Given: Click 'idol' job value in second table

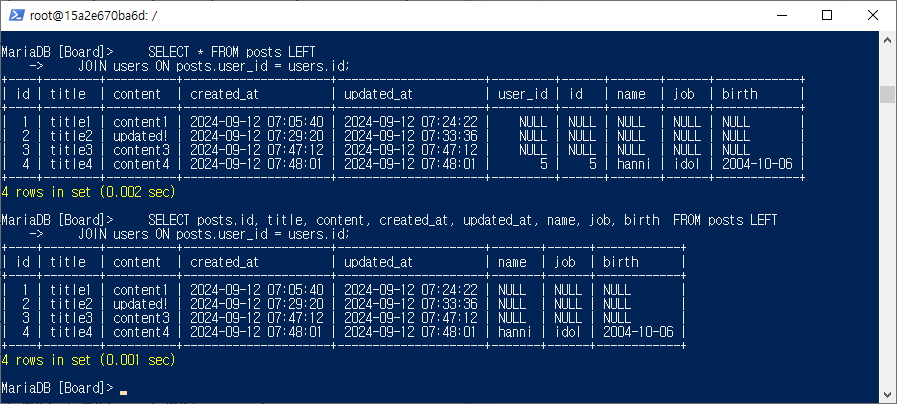Looking at the screenshot, I should [567, 332].
